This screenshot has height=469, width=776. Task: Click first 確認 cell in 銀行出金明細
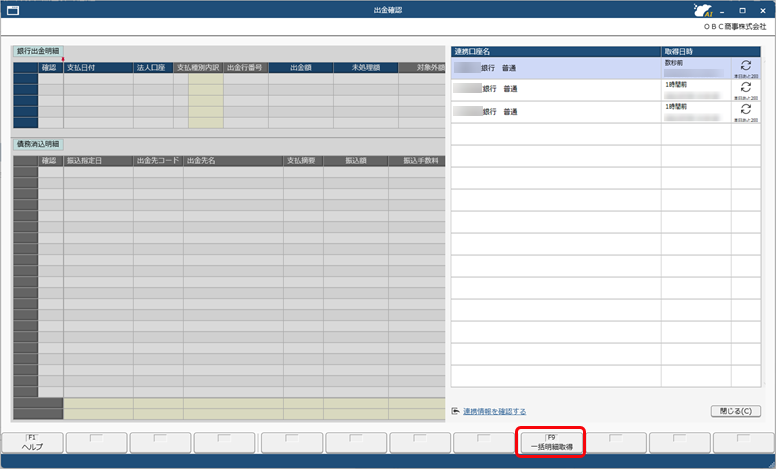coord(50,79)
